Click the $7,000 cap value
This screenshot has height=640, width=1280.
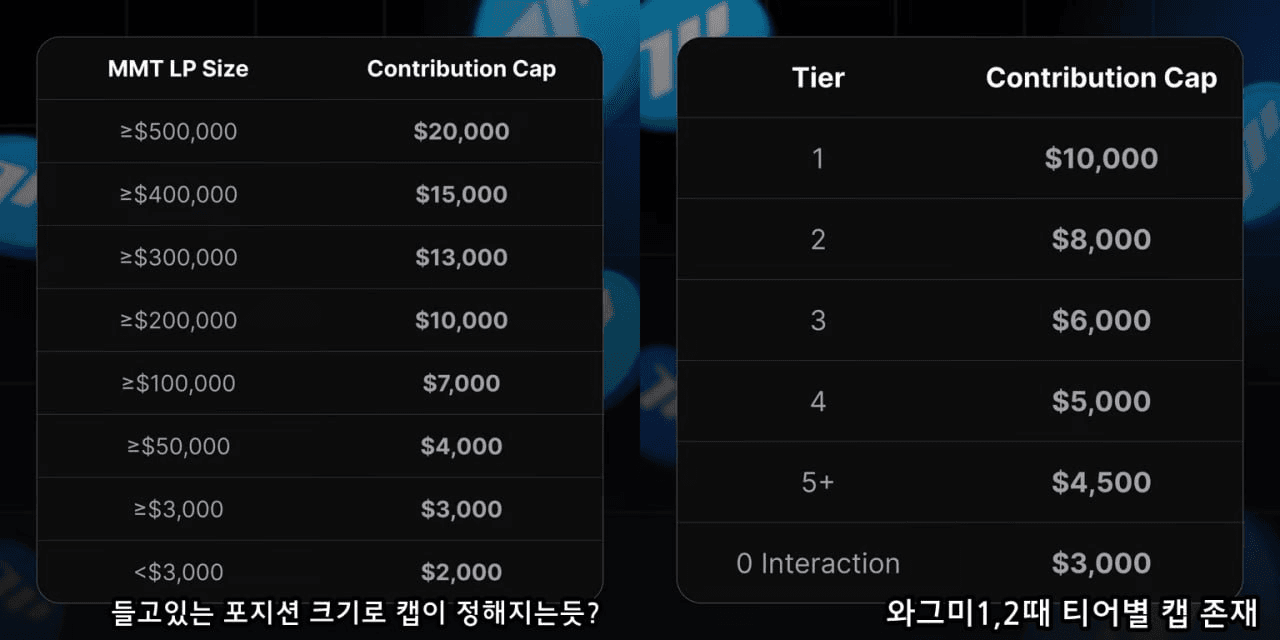coord(461,384)
